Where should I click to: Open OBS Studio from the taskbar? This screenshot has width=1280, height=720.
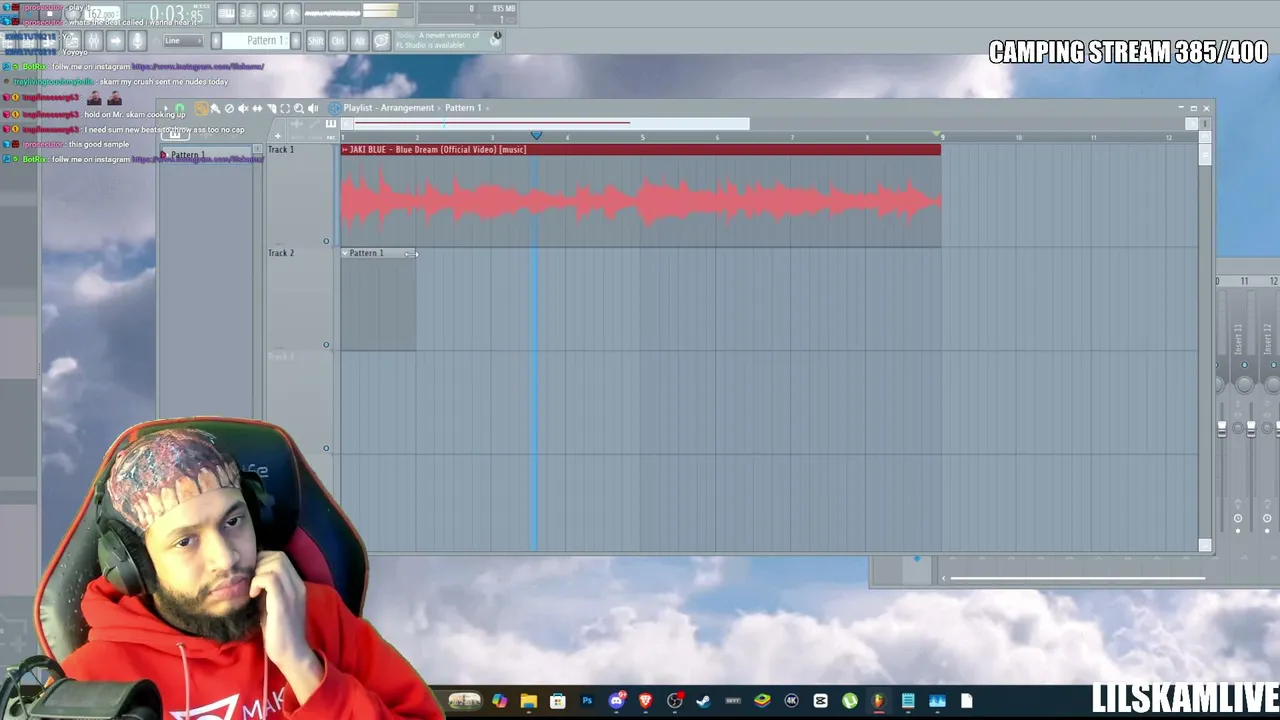675,701
